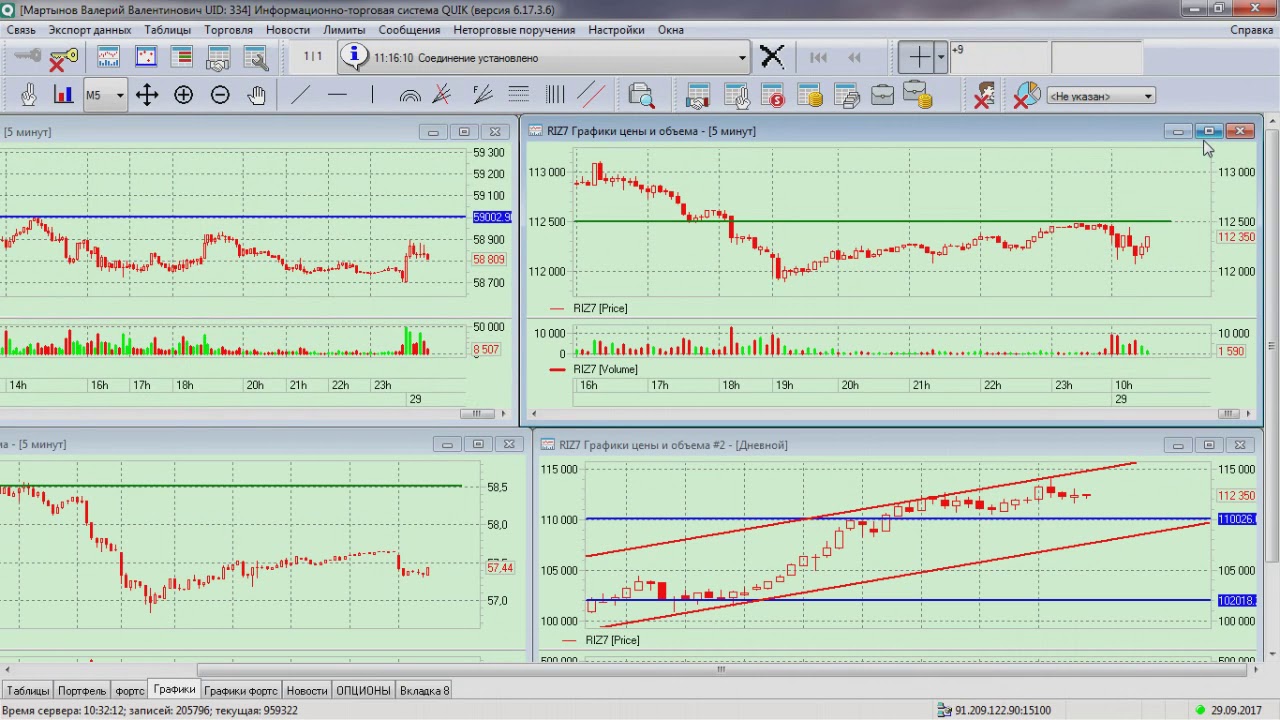Open the Связь menu
This screenshot has width=1280, height=720.
pos(21,30)
